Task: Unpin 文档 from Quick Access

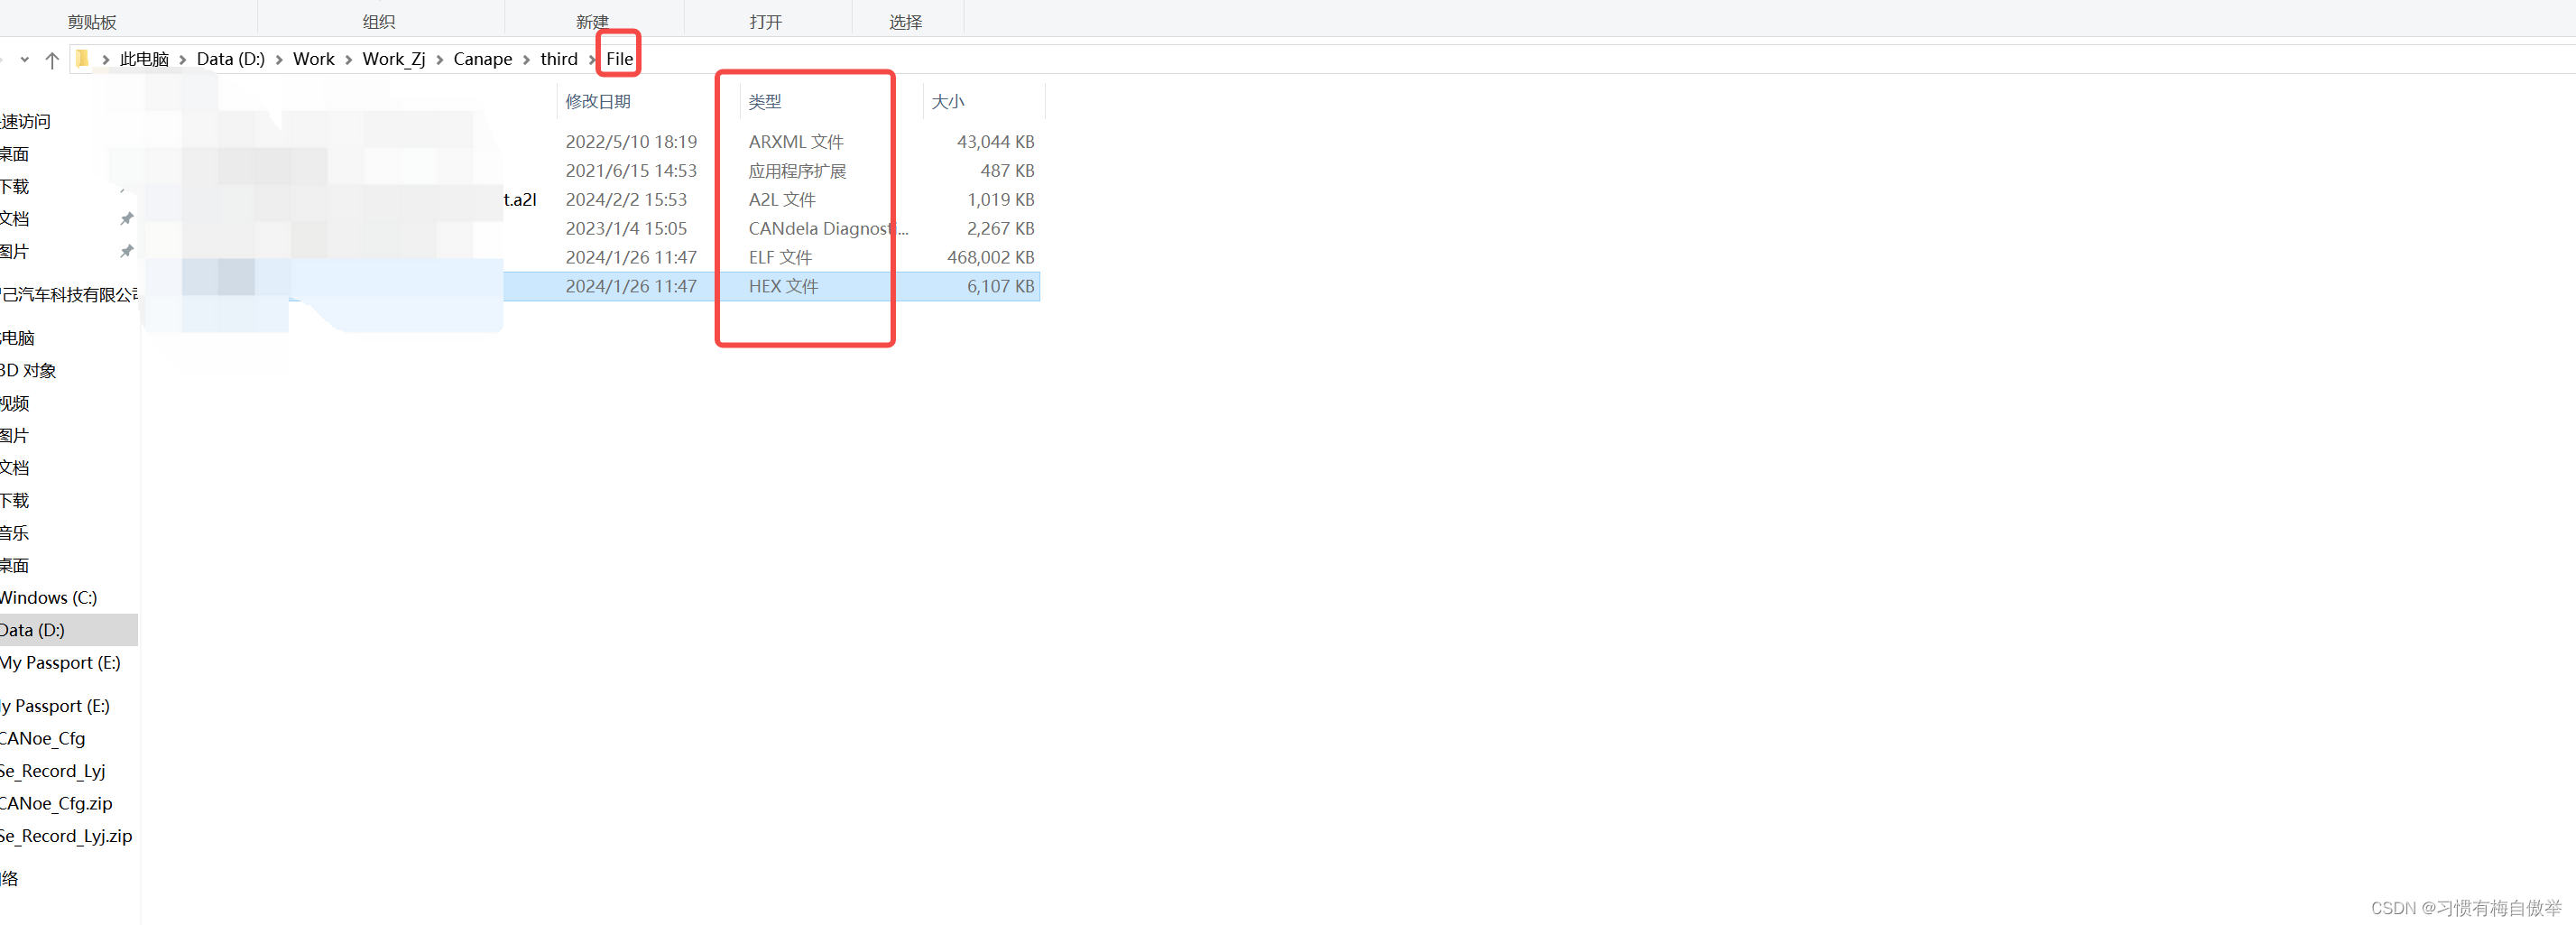Action: [x=127, y=218]
